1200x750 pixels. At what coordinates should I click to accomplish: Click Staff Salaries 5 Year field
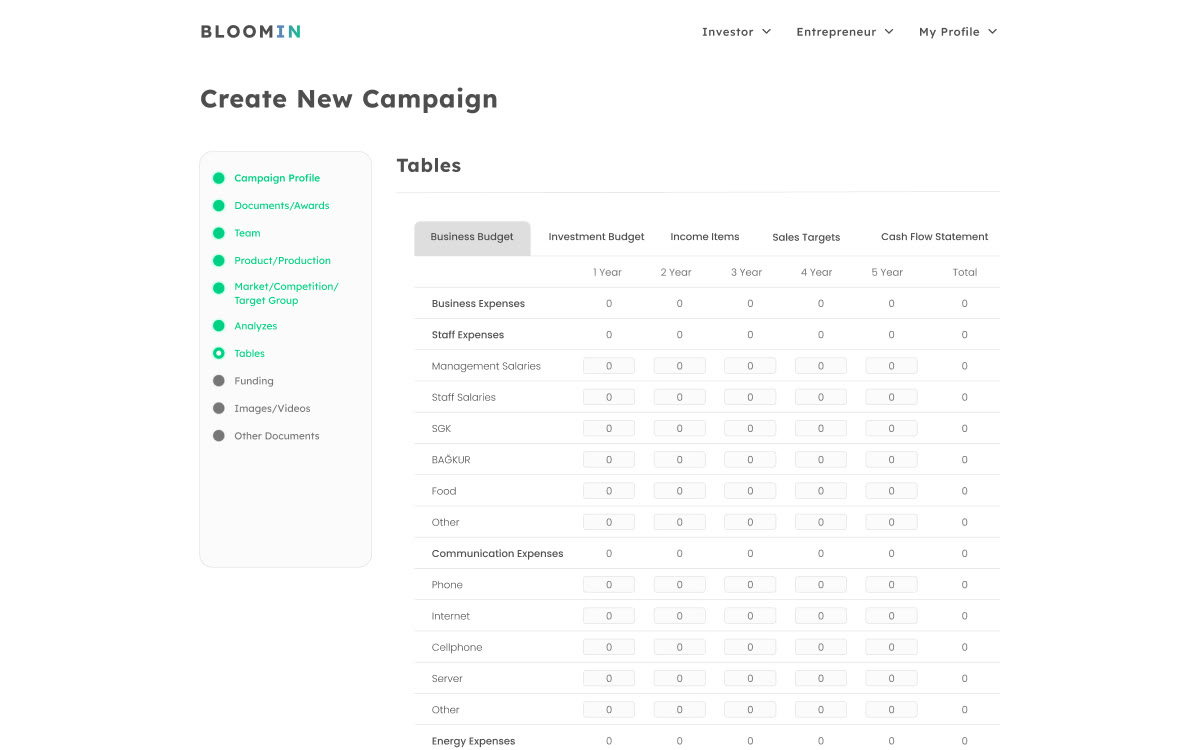coord(892,397)
